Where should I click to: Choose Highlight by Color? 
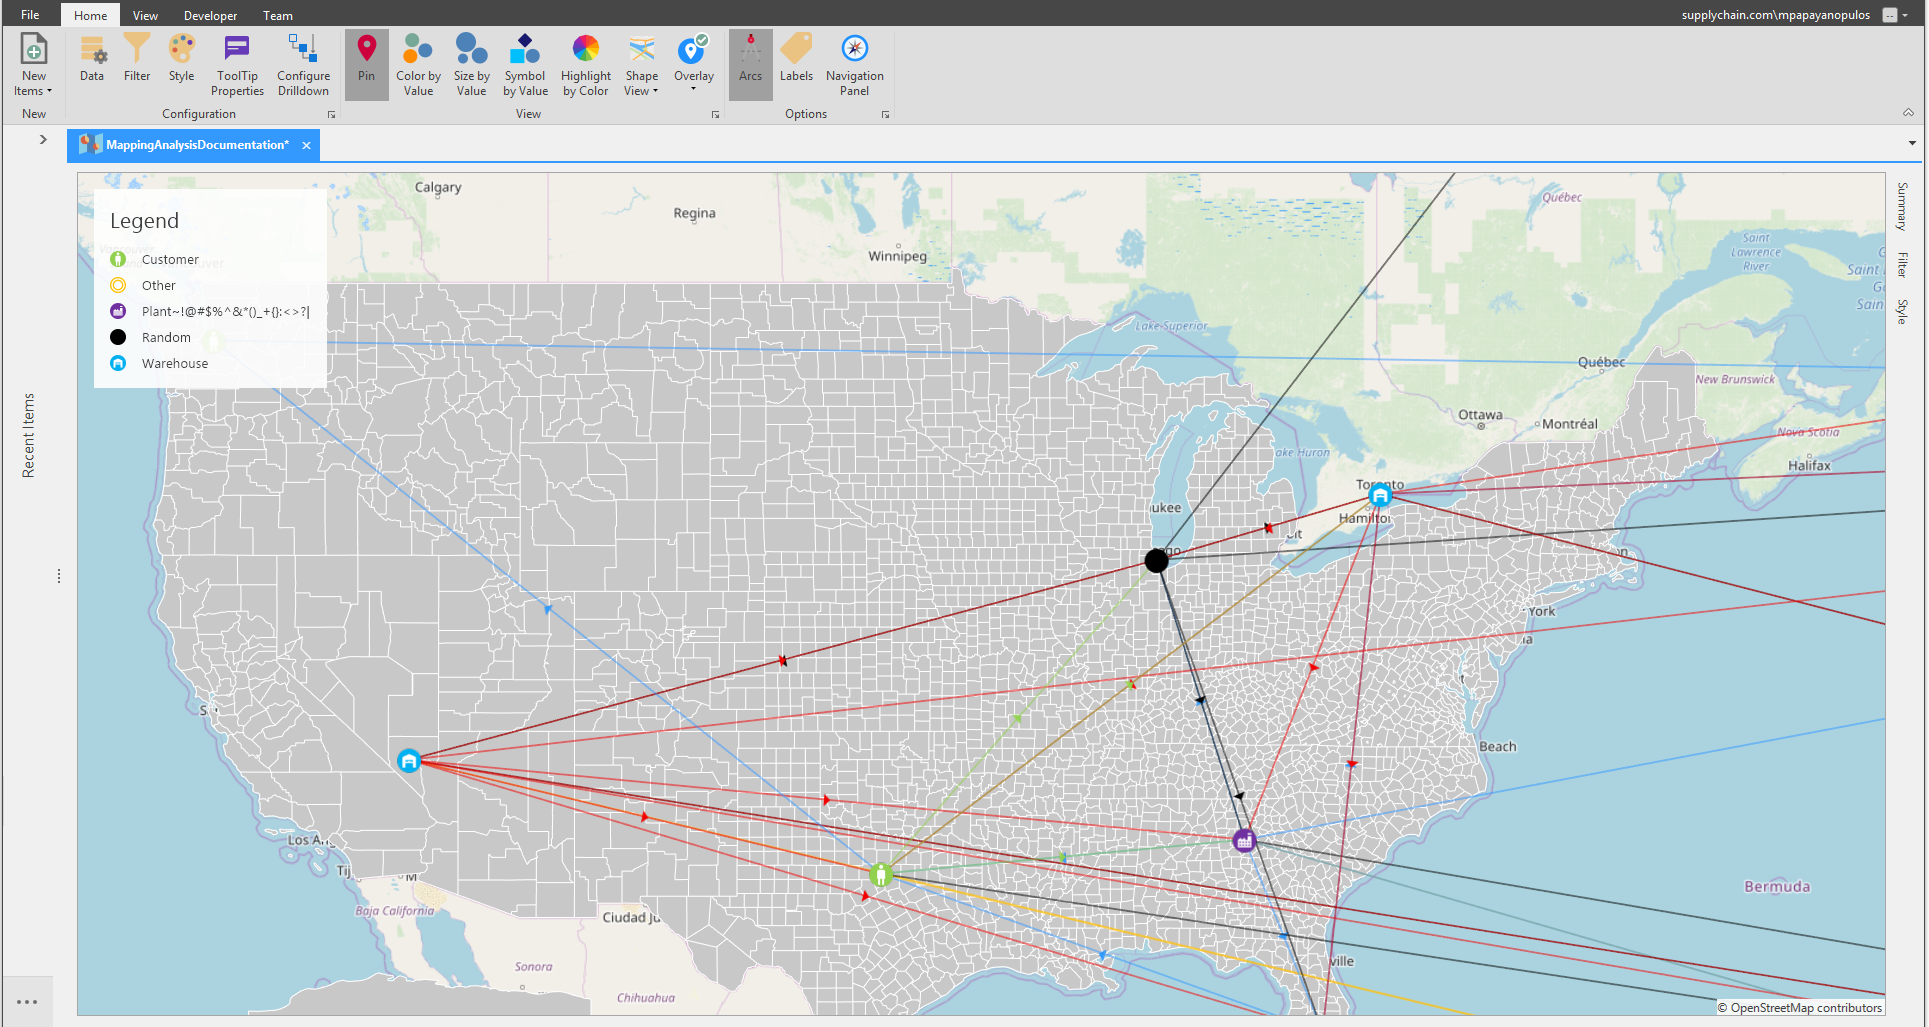pyautogui.click(x=586, y=65)
